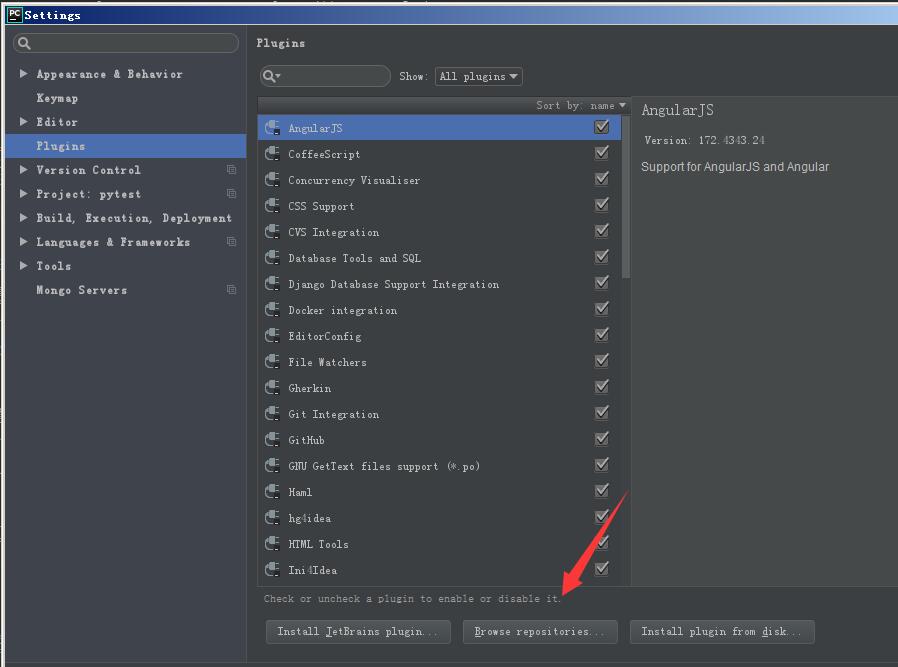Uncheck the Haml plugin
898x667 pixels.
click(x=601, y=491)
